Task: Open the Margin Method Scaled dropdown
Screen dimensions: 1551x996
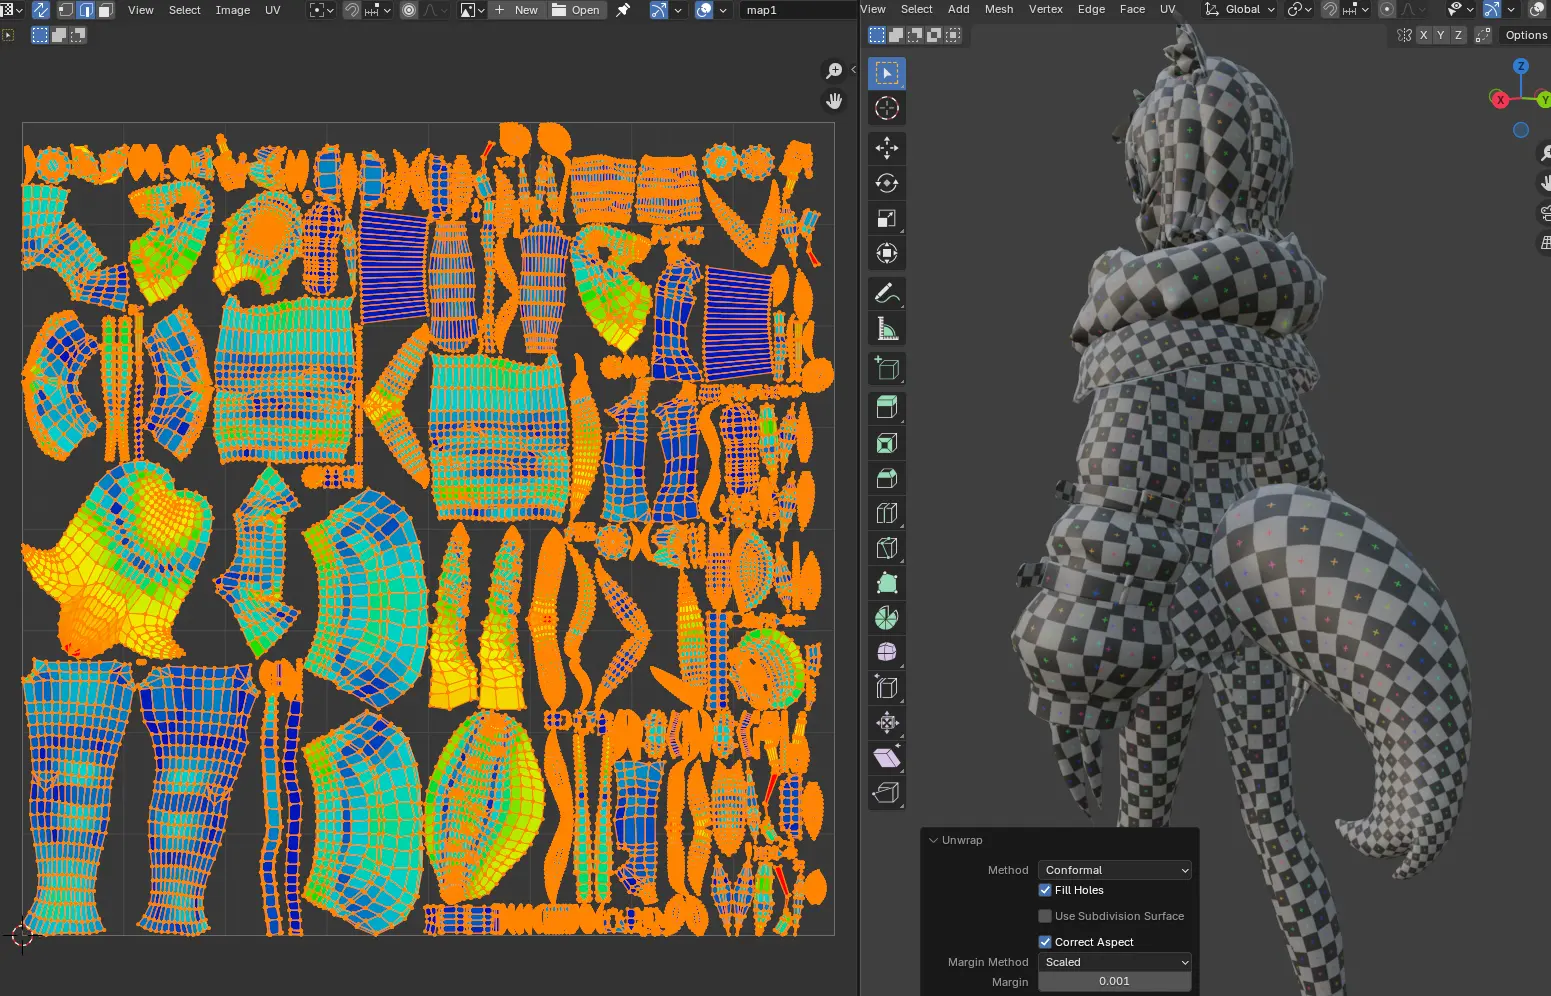Action: pos(1115,962)
